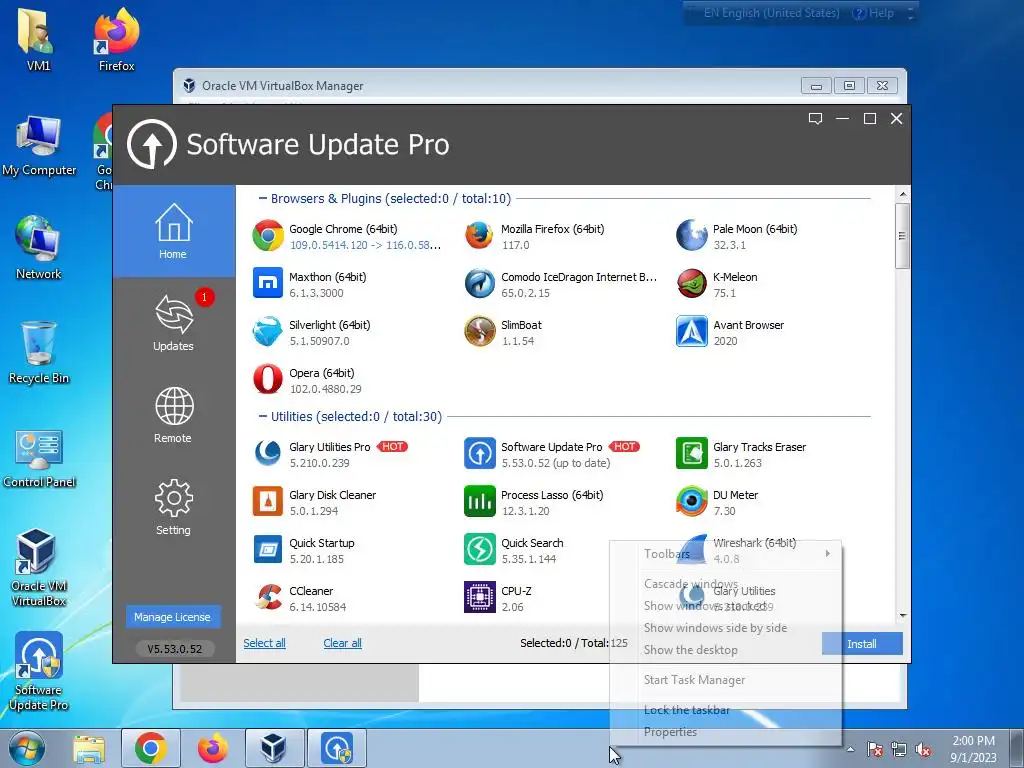Open the My Computer desktop icon
Viewport: 1024px width, 768px height.
coord(39,146)
